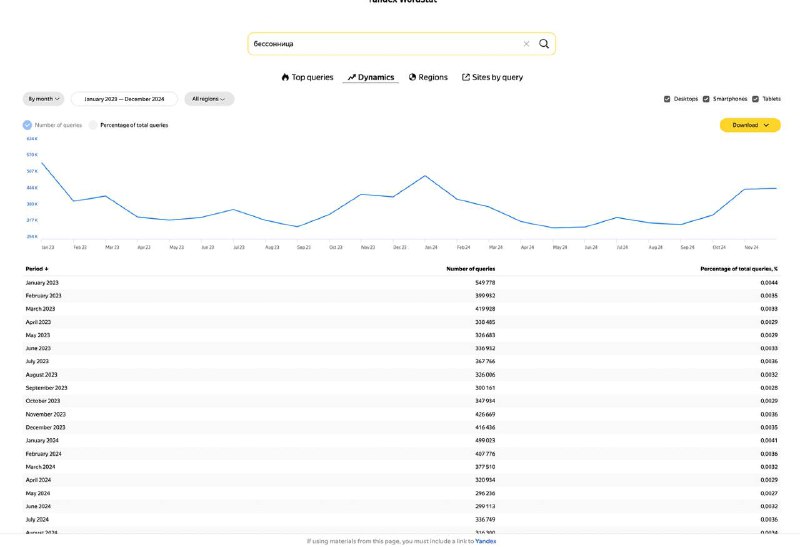Select the September 2023 row label
Viewport: 800px width, 547px height.
tap(46, 388)
